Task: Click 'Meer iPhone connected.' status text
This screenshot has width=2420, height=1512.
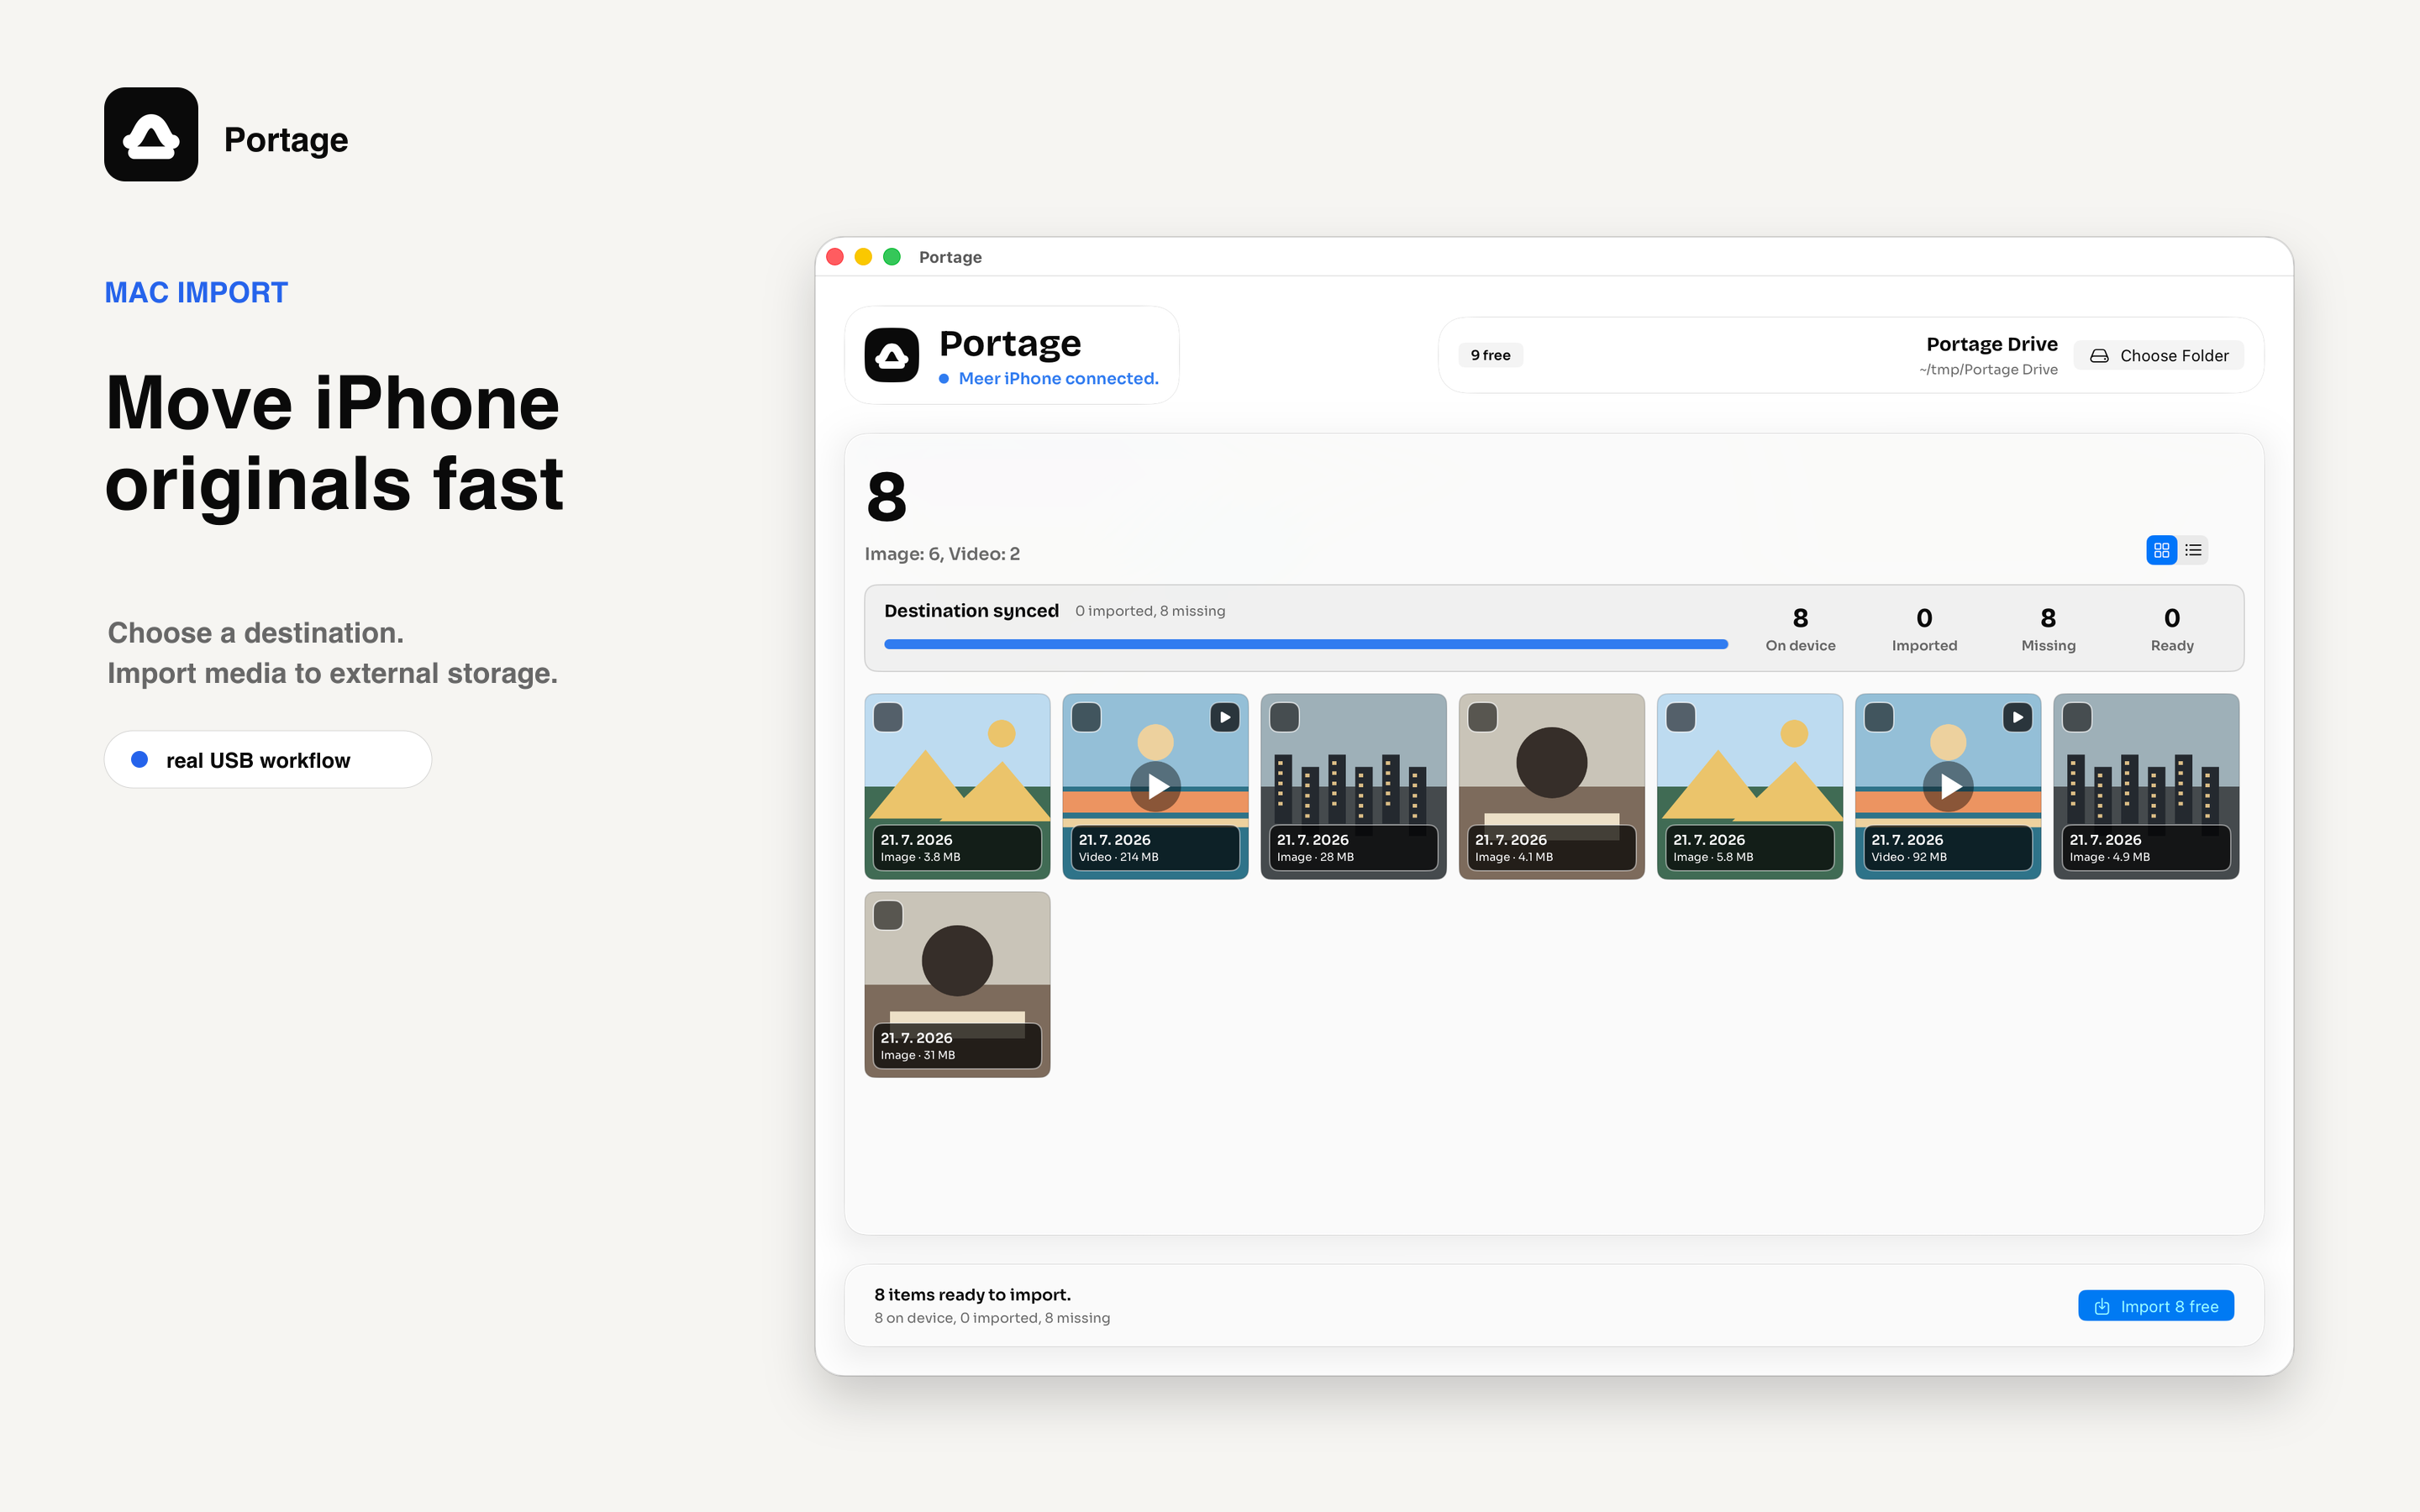Action: coord(1058,378)
